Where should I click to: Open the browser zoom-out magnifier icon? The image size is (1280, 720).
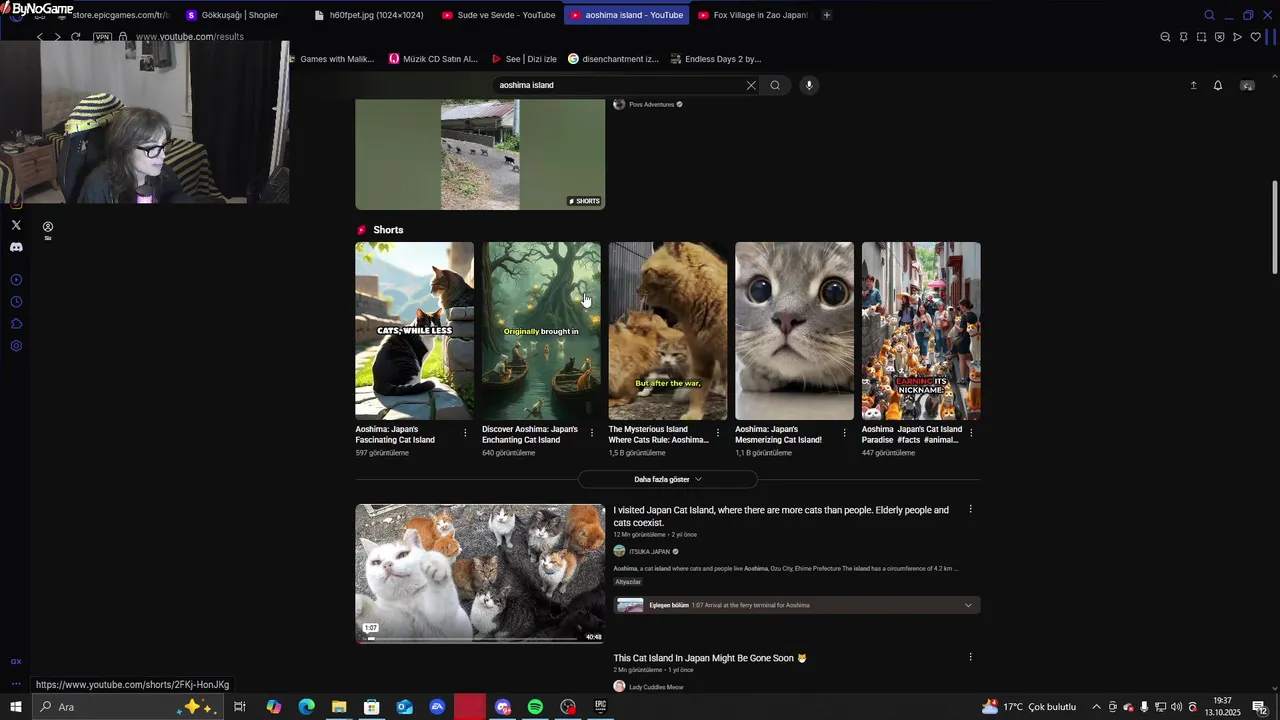[x=1165, y=37]
